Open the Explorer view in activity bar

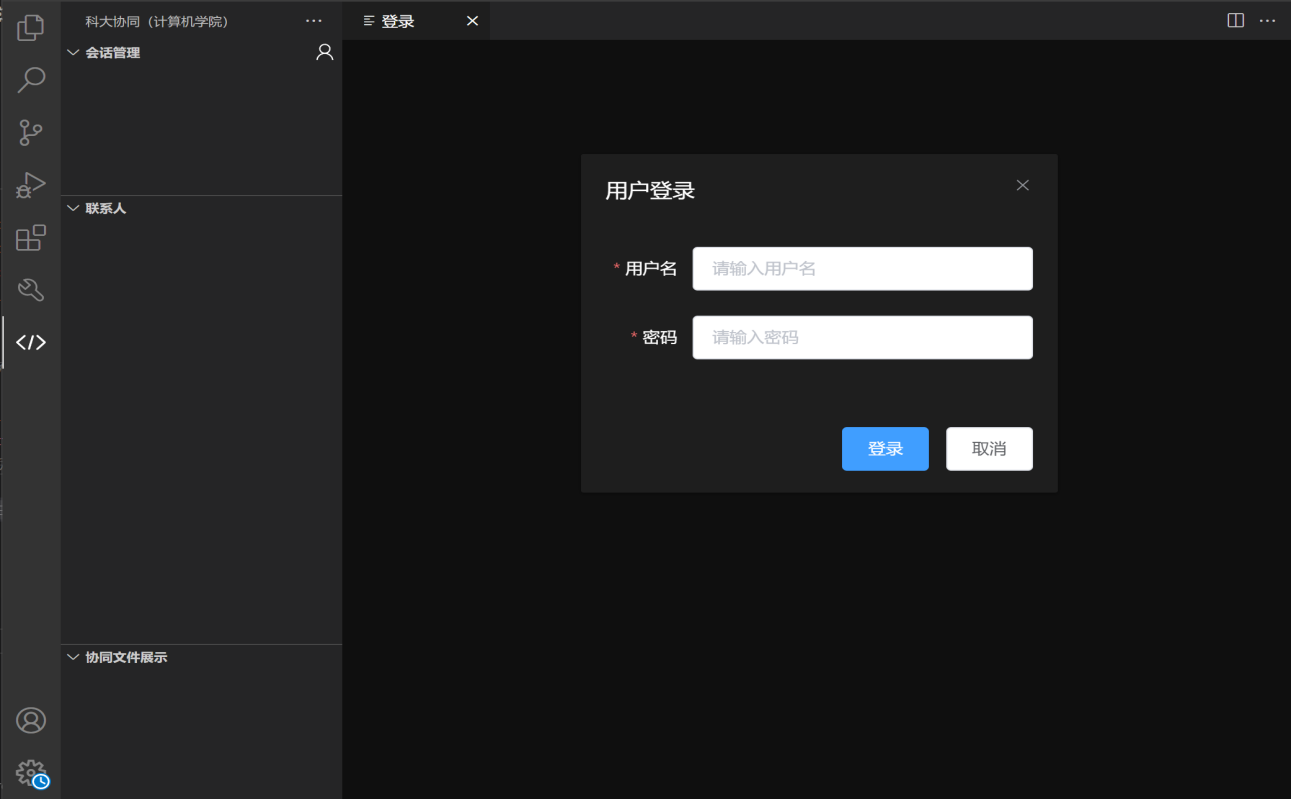coord(31,28)
